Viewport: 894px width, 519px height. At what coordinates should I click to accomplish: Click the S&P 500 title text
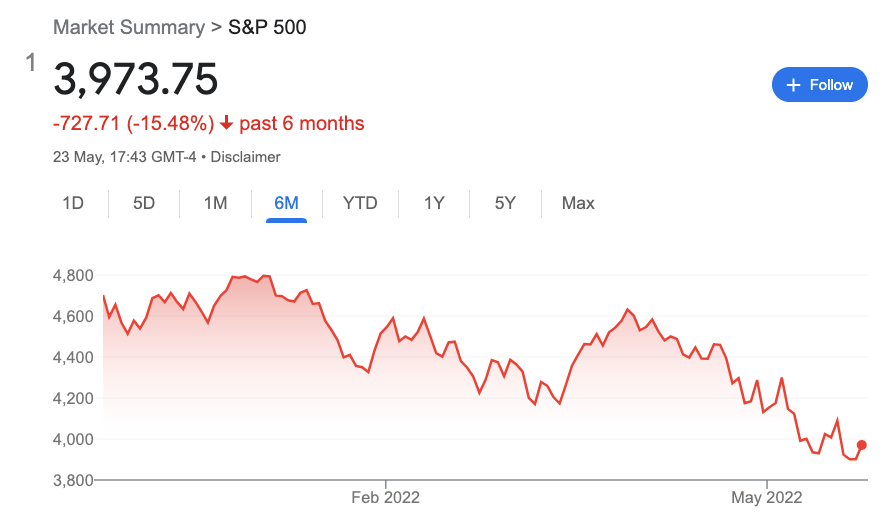coord(268,27)
